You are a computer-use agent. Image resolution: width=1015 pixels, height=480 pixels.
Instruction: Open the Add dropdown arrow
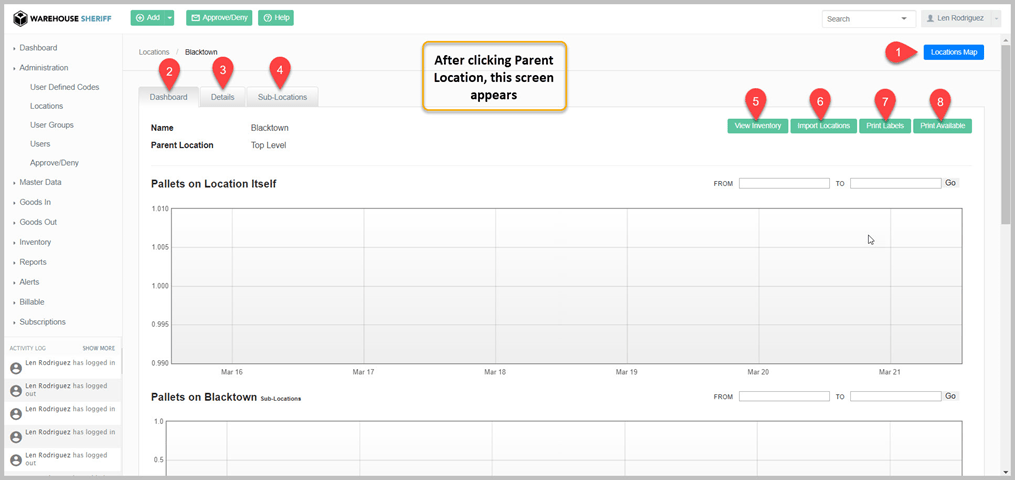click(170, 18)
